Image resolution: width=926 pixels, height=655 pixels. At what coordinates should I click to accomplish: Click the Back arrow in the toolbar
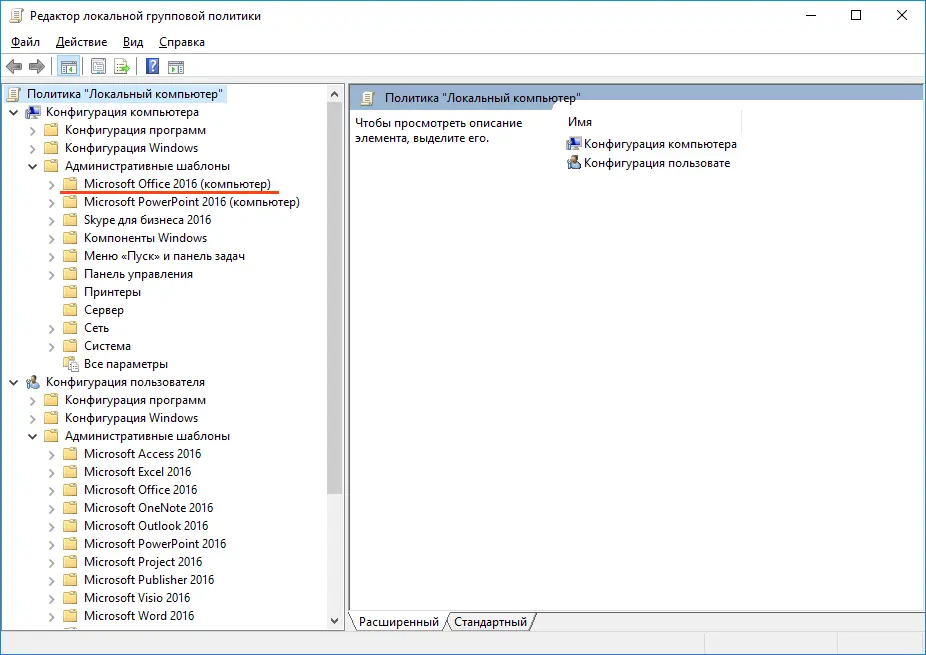14,67
